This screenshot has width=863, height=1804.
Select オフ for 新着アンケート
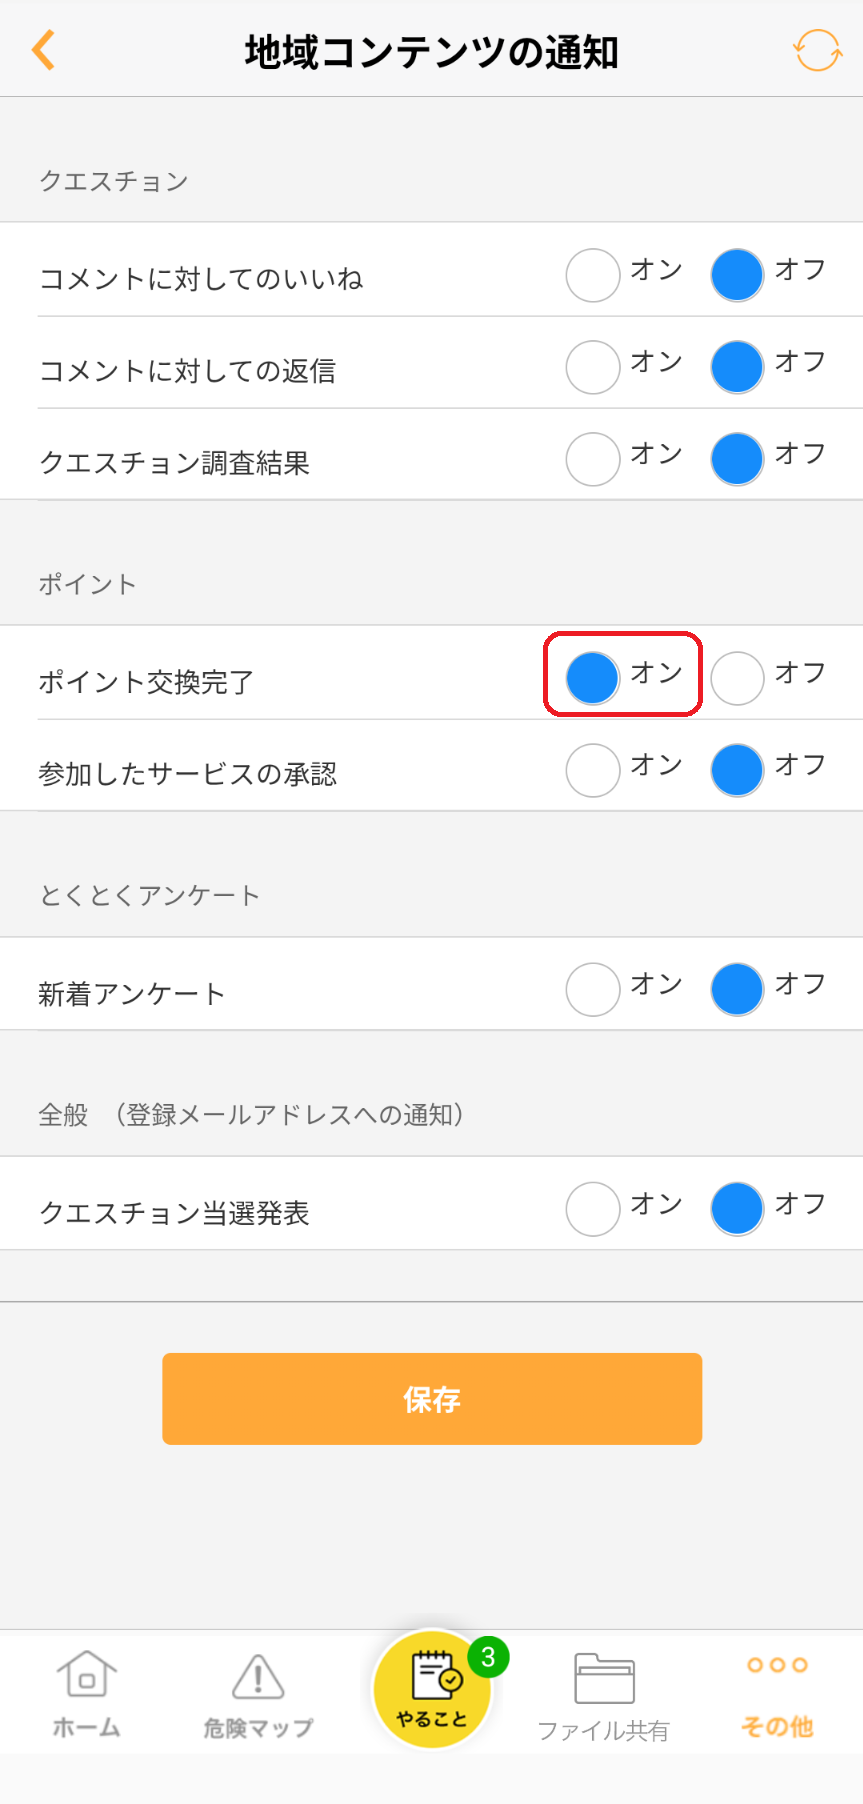pos(737,989)
